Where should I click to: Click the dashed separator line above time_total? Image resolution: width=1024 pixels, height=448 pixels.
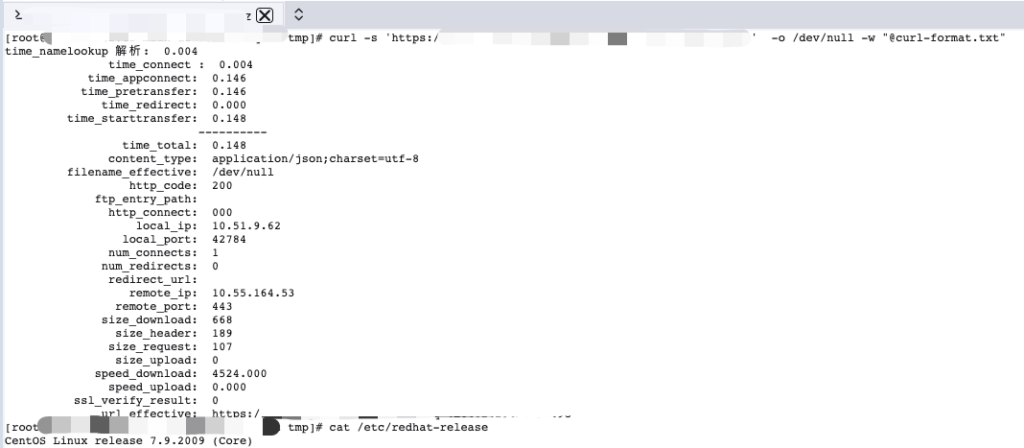[232, 132]
